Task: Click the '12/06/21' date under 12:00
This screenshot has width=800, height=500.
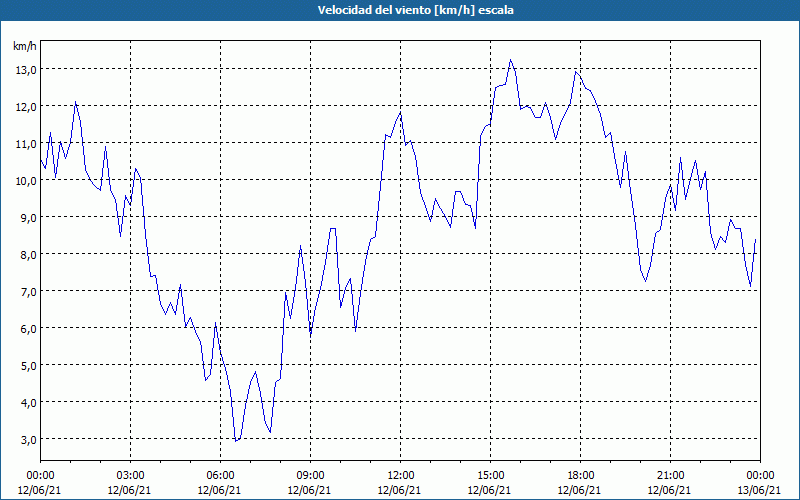Action: [399, 490]
